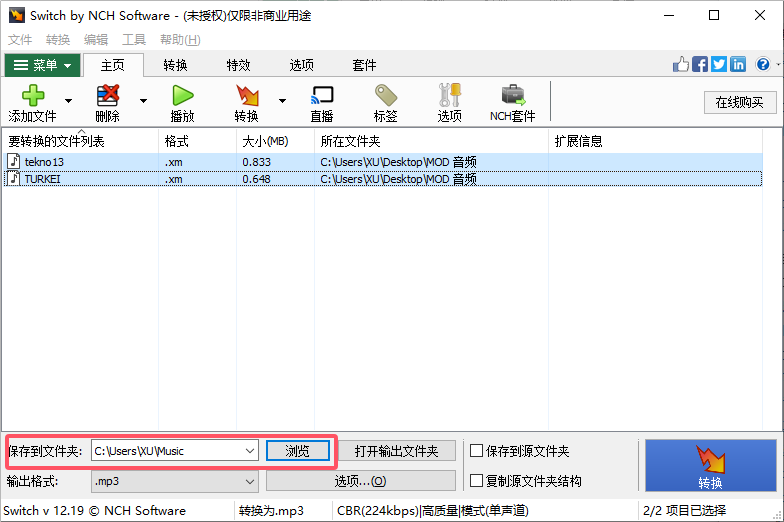Click the Extended info (扩展信息) column header
Image resolution: width=784 pixels, height=522 pixels.
point(655,141)
